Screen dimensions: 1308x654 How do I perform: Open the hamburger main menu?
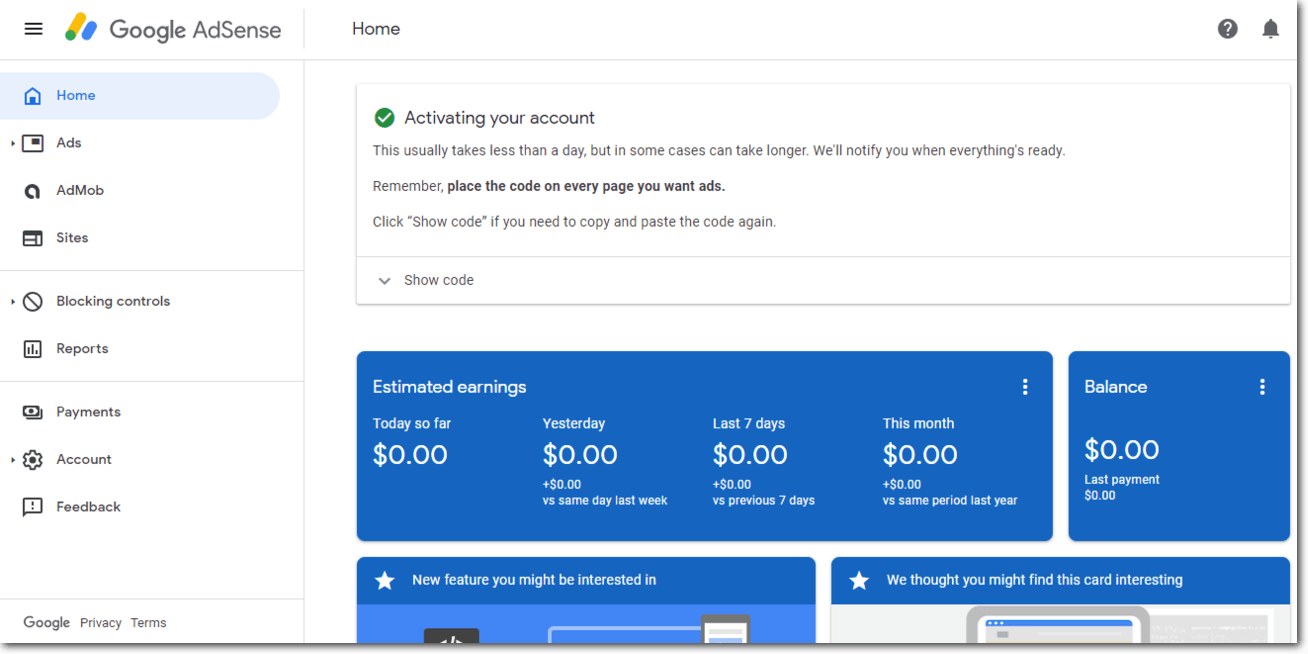pos(33,29)
